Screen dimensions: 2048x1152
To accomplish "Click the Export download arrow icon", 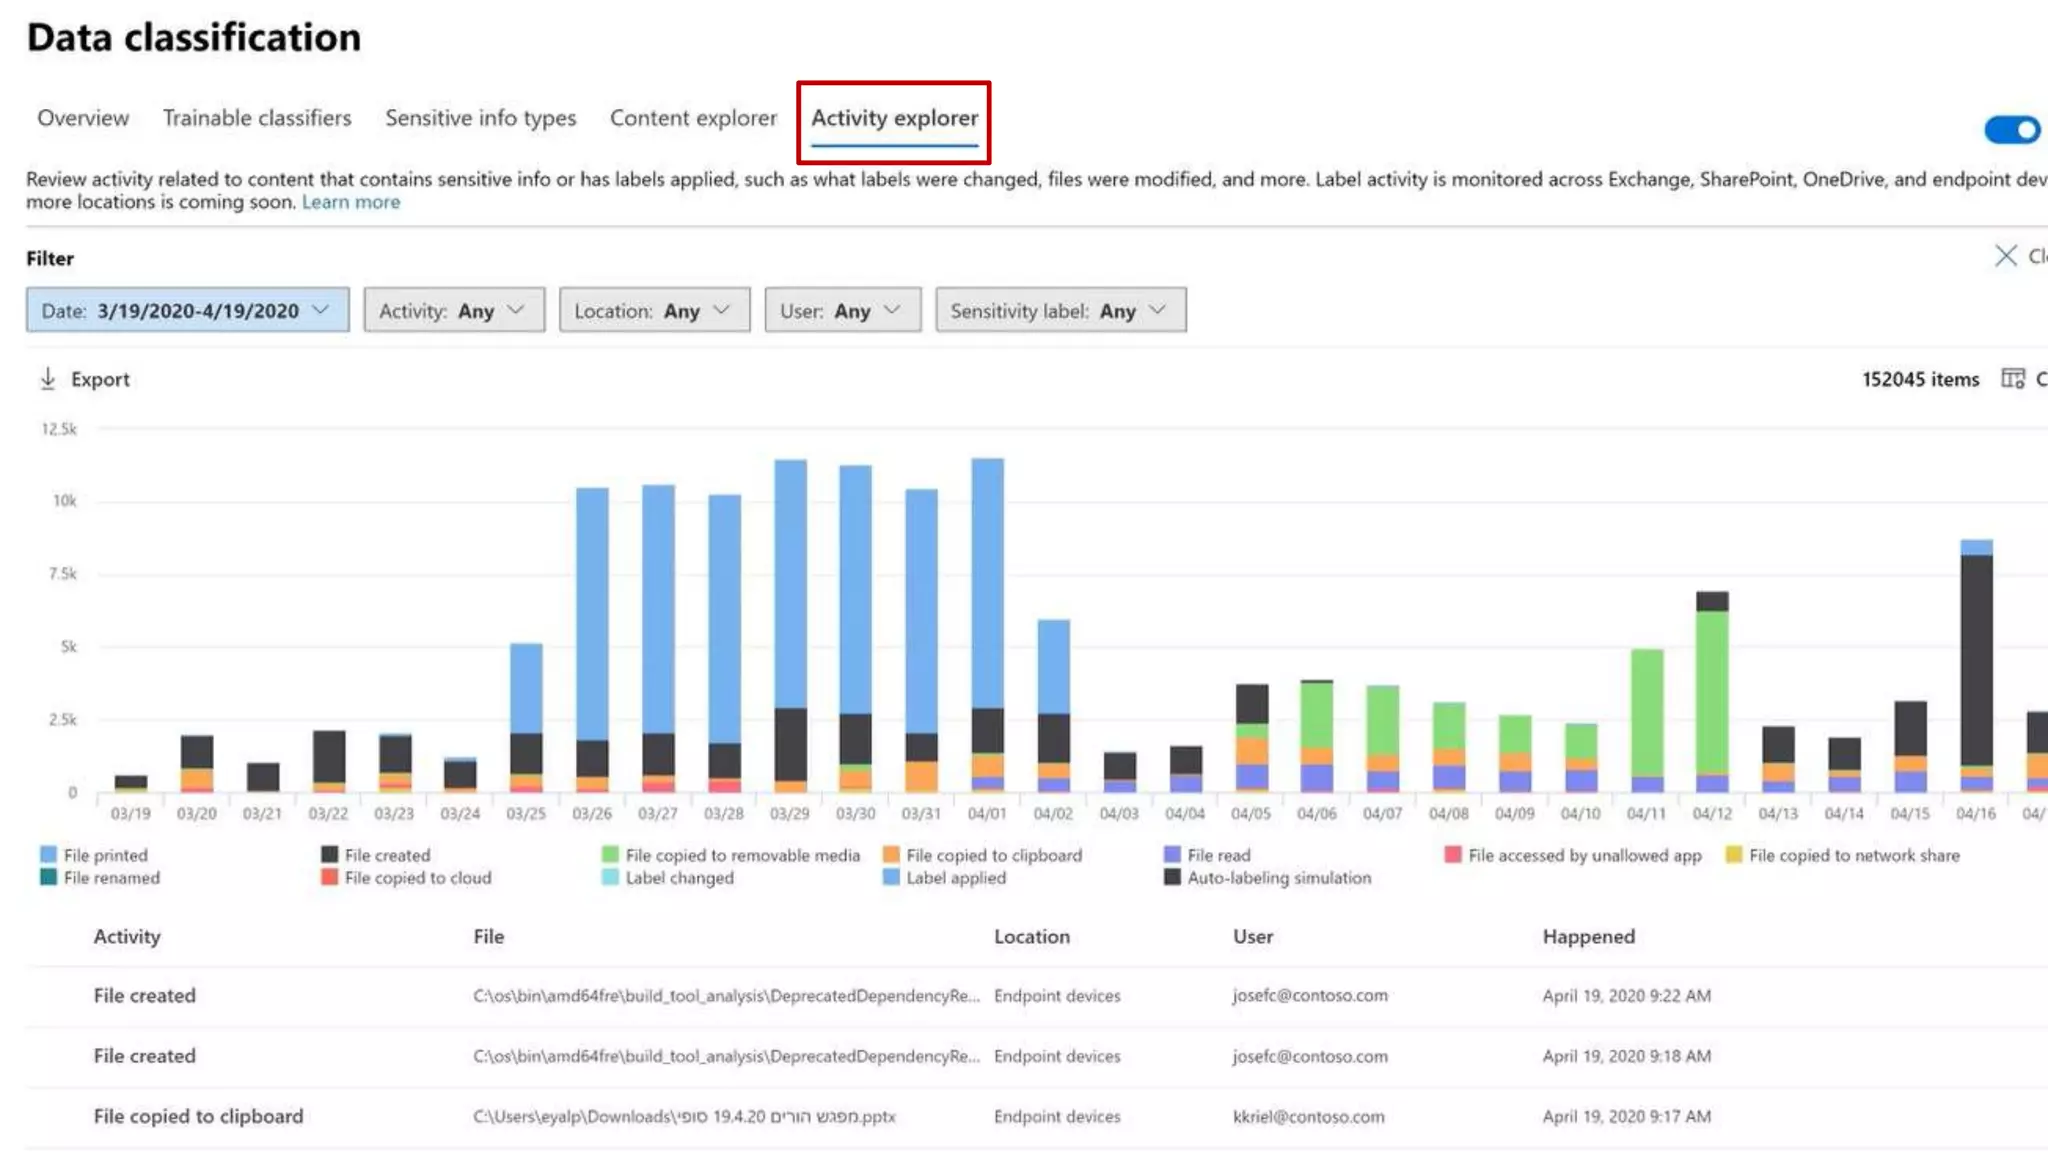I will (47, 379).
